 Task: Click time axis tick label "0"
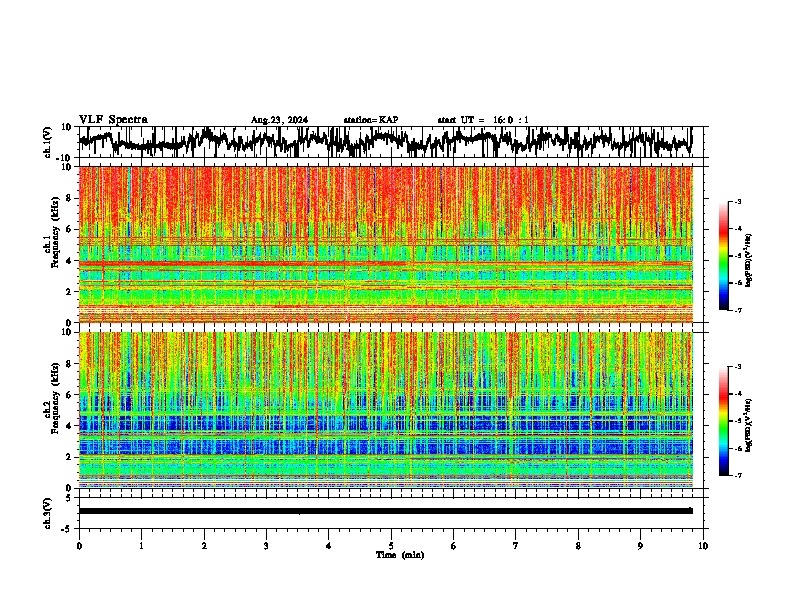79,546
